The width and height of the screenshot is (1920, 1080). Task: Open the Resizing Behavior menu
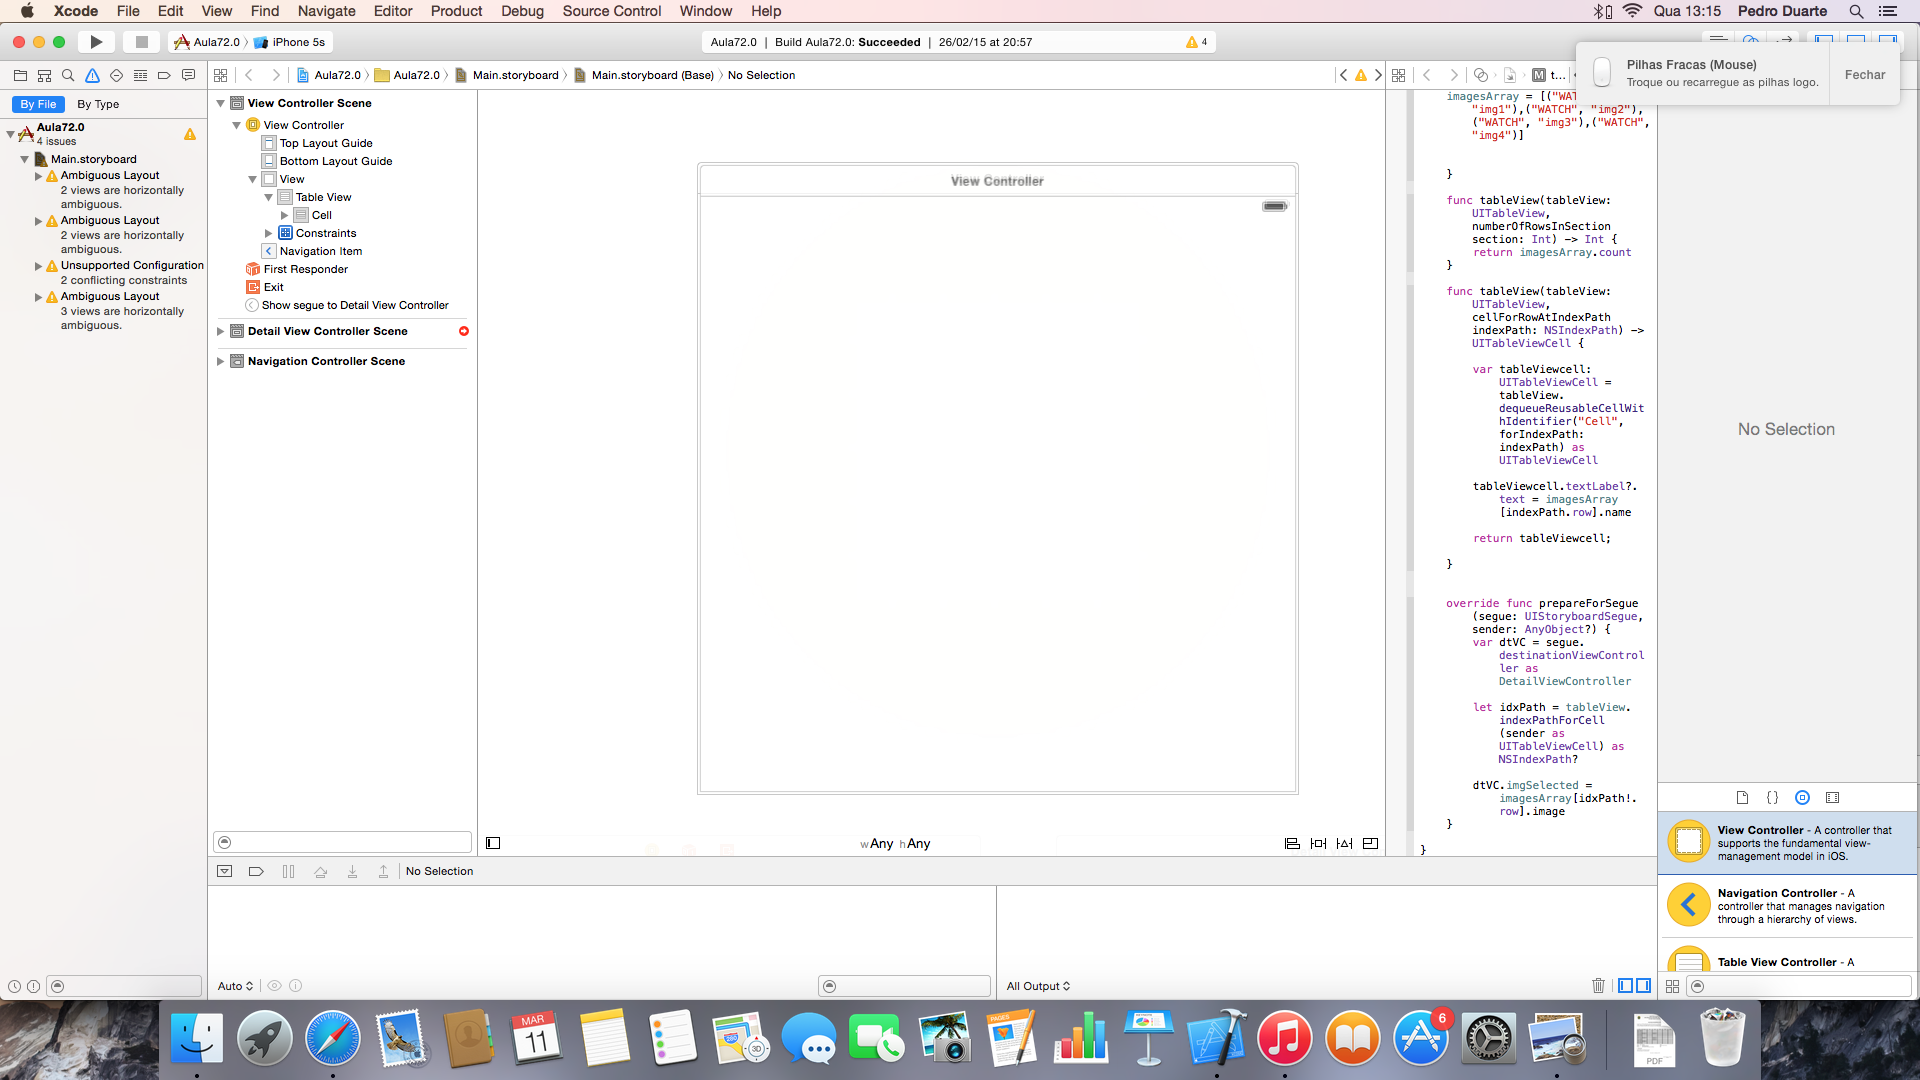[x=1370, y=843]
